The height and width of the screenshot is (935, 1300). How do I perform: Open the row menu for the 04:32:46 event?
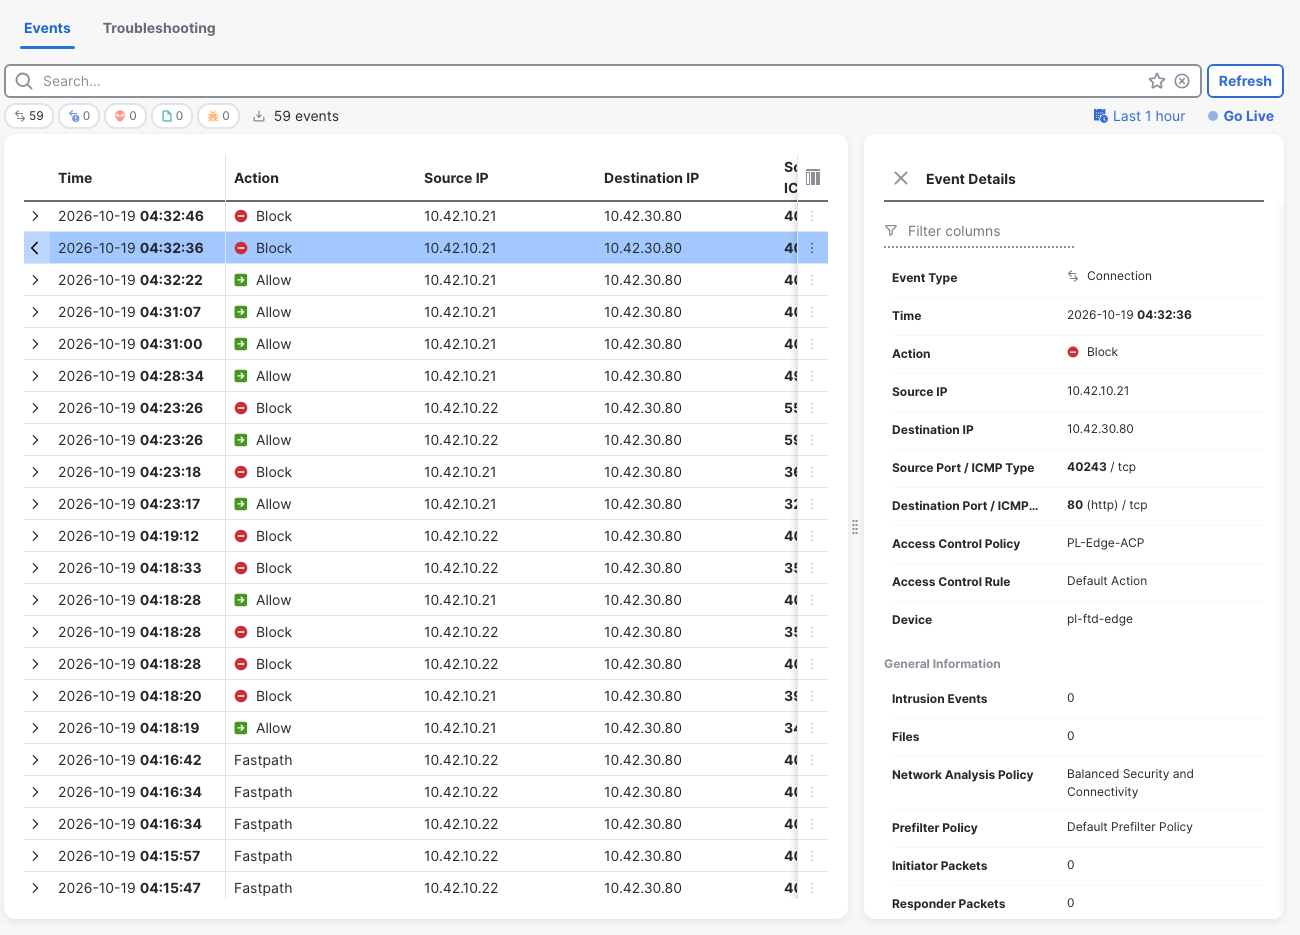coord(812,216)
